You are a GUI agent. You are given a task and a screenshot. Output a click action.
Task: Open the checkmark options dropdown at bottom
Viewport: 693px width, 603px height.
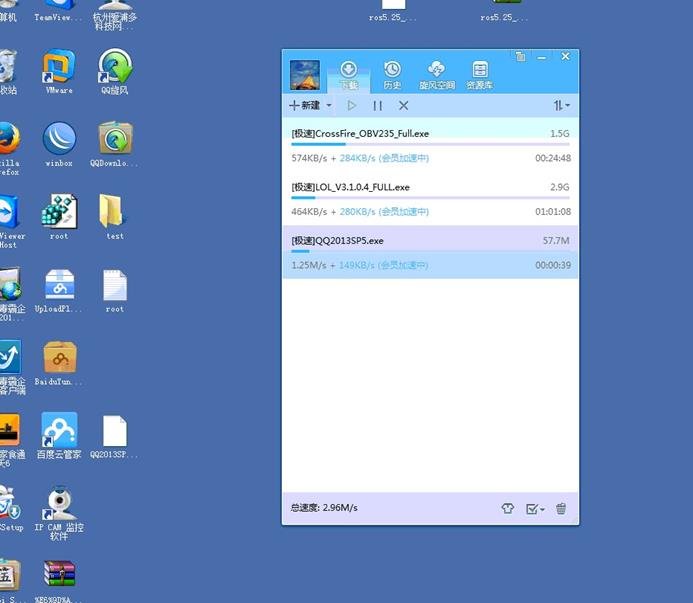[x=535, y=509]
